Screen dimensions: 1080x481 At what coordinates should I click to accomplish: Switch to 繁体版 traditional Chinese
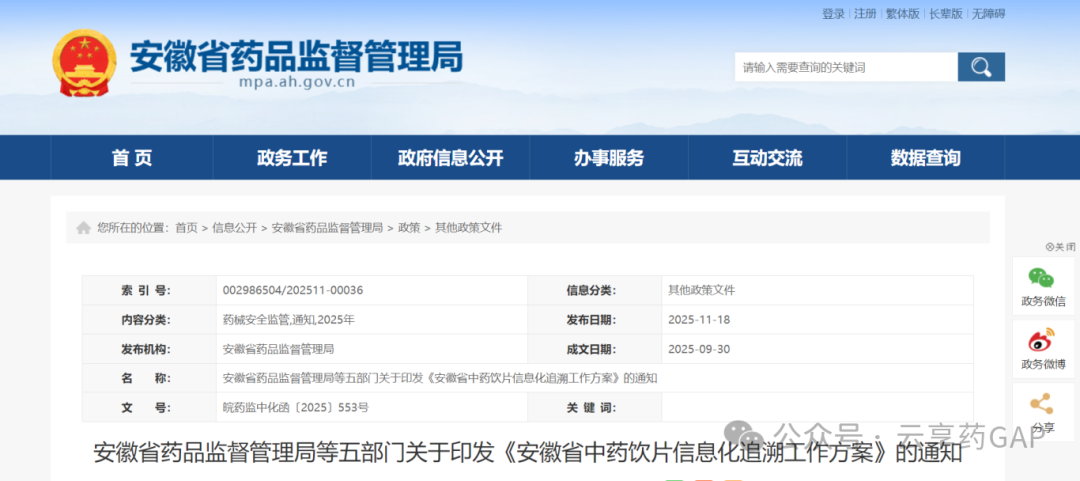click(x=902, y=14)
